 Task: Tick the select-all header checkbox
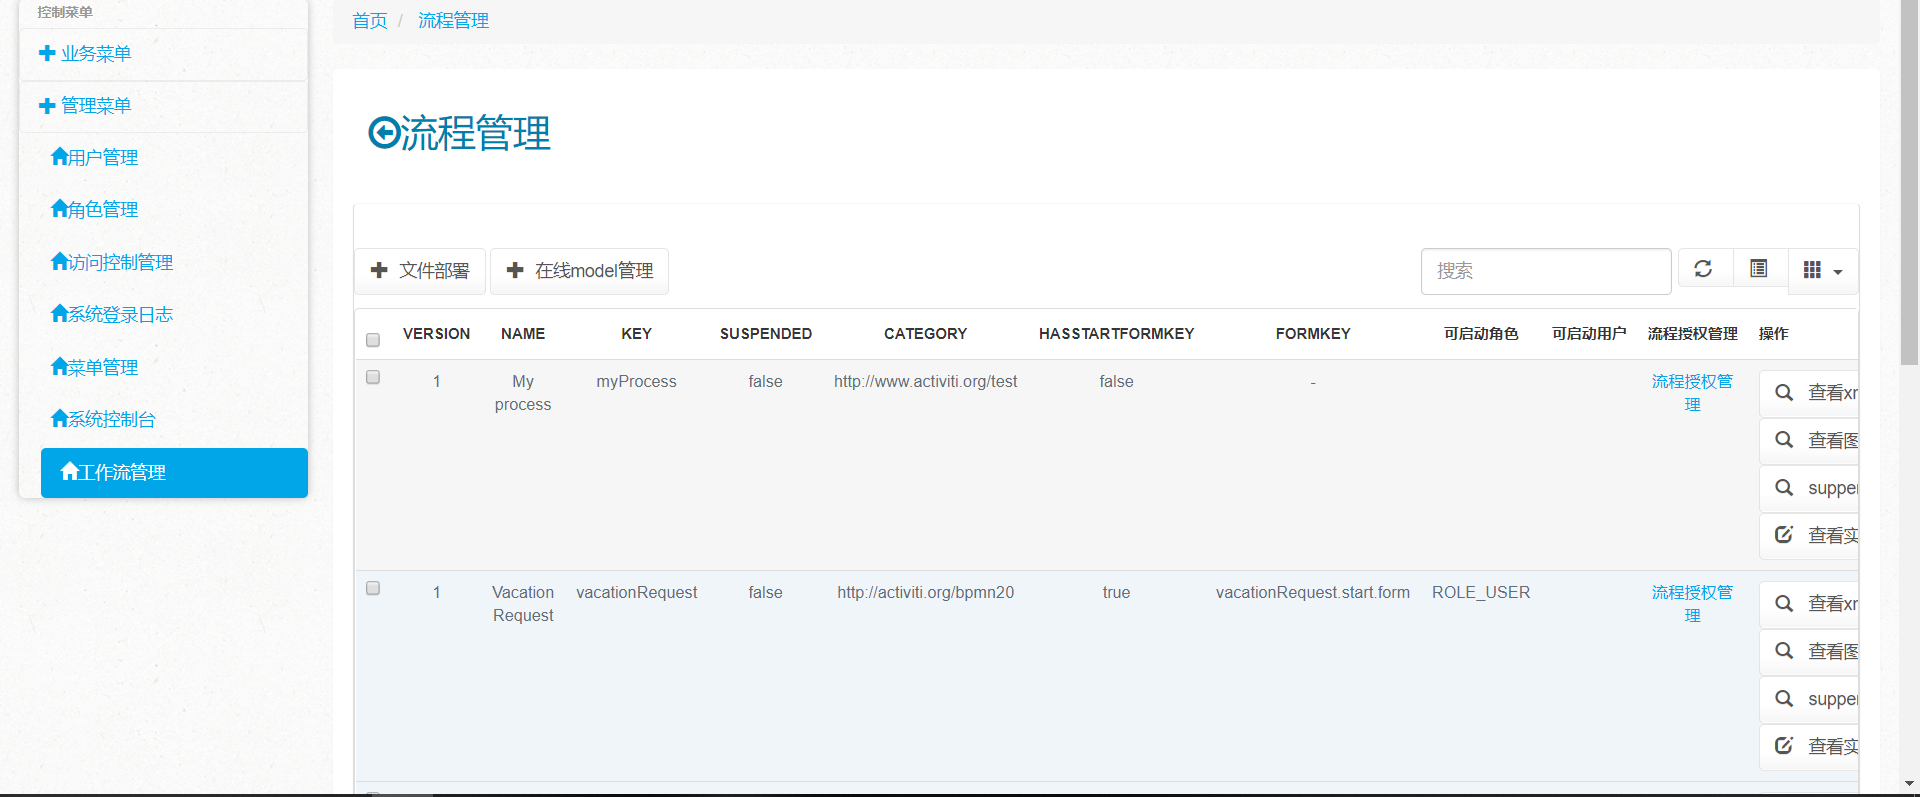pos(373,340)
